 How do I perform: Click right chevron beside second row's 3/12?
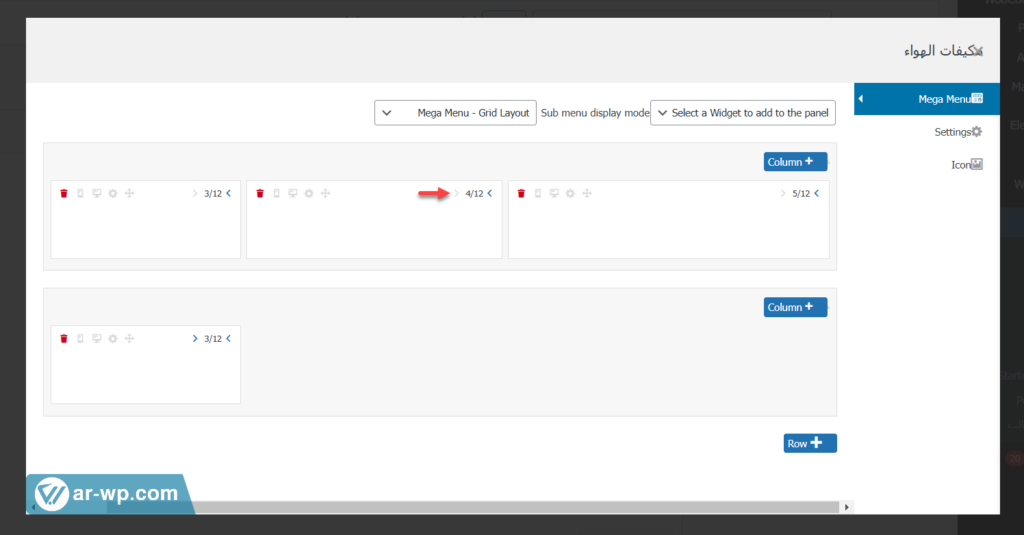coord(195,338)
